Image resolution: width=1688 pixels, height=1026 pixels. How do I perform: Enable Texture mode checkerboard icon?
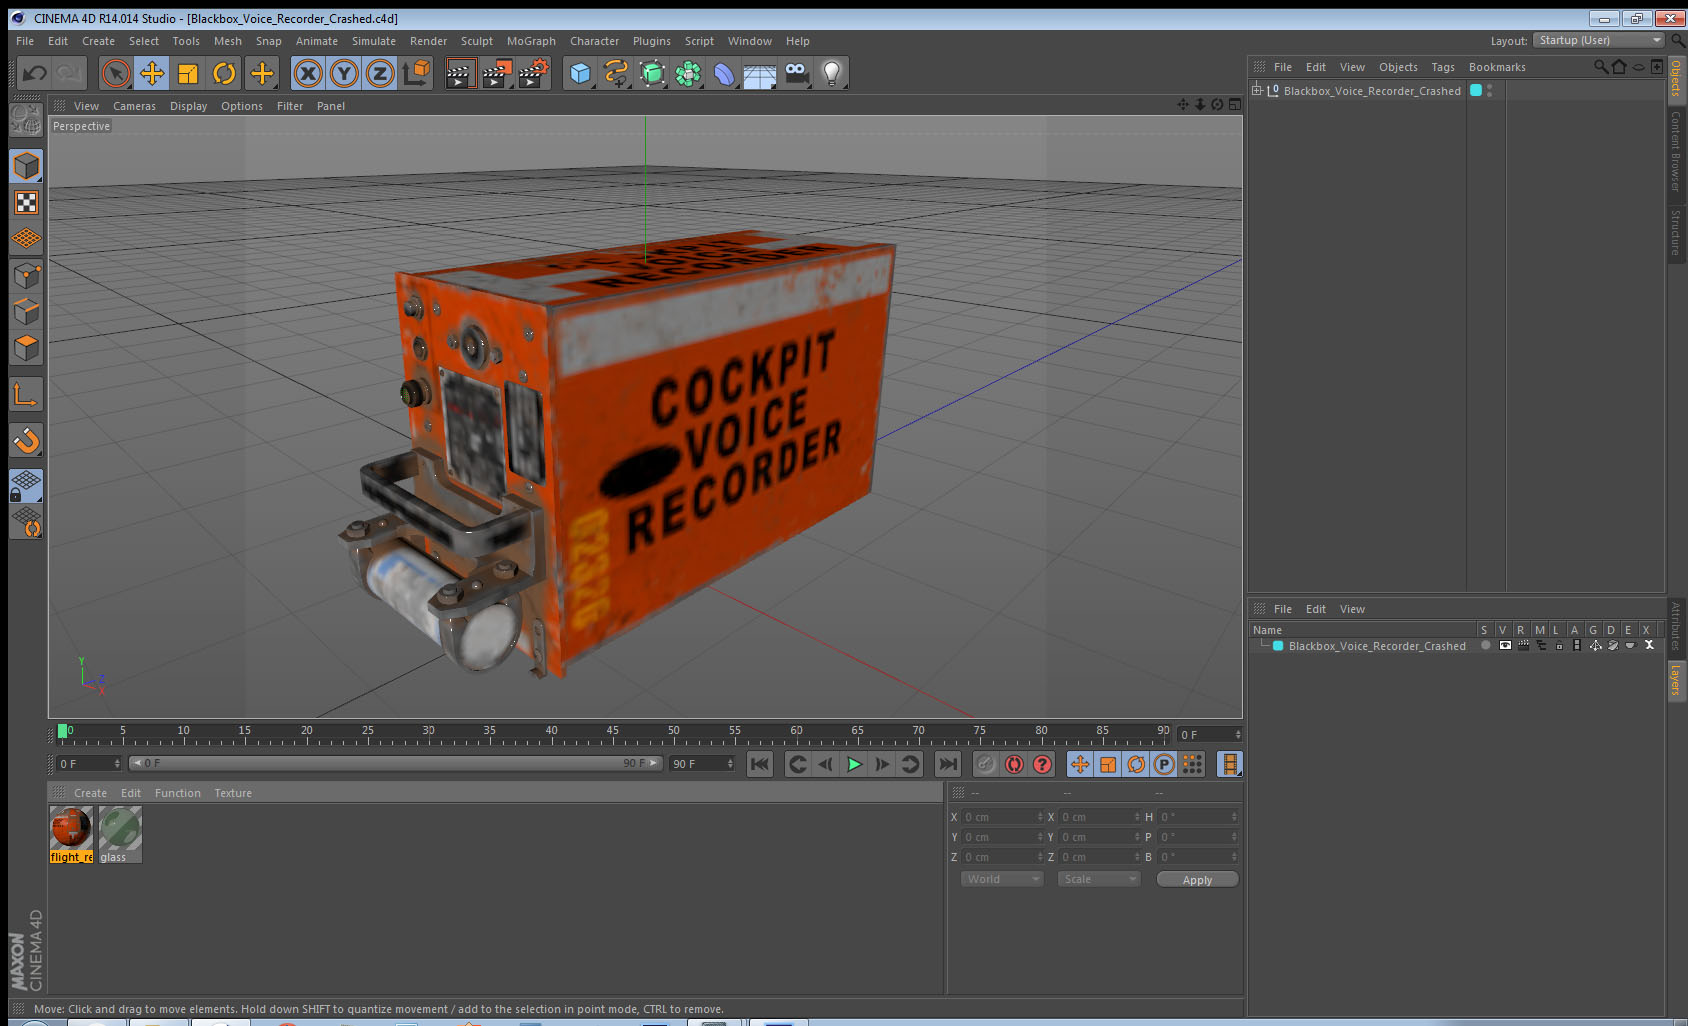[x=27, y=203]
